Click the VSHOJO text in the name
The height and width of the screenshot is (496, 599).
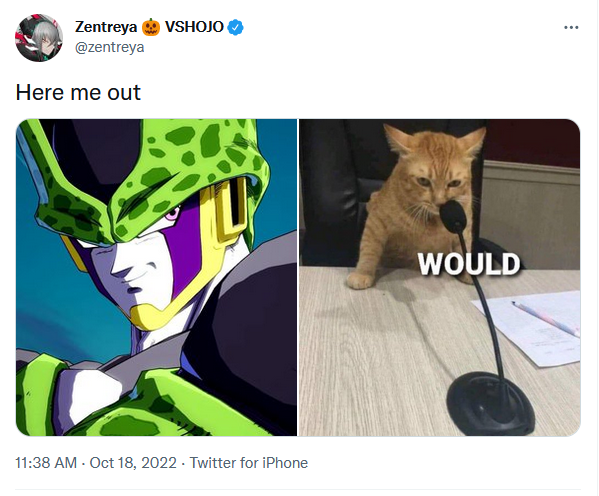tap(194, 27)
